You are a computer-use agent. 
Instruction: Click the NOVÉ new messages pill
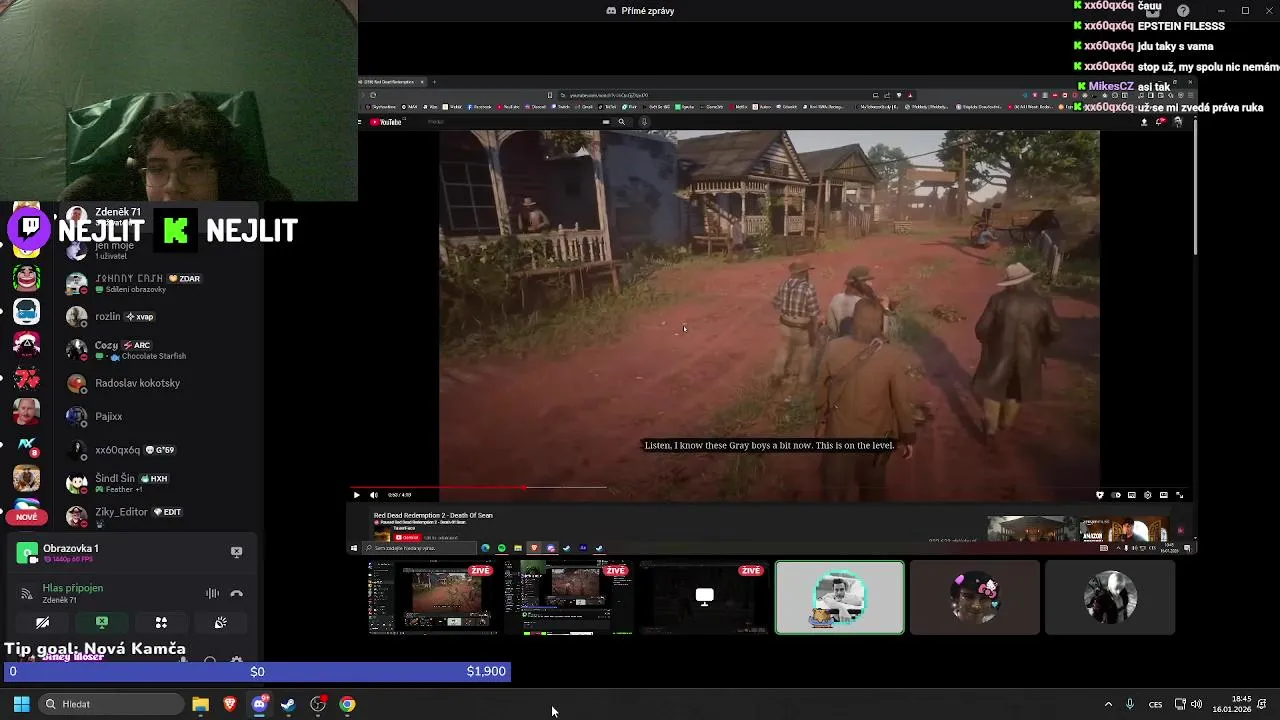click(x=27, y=517)
